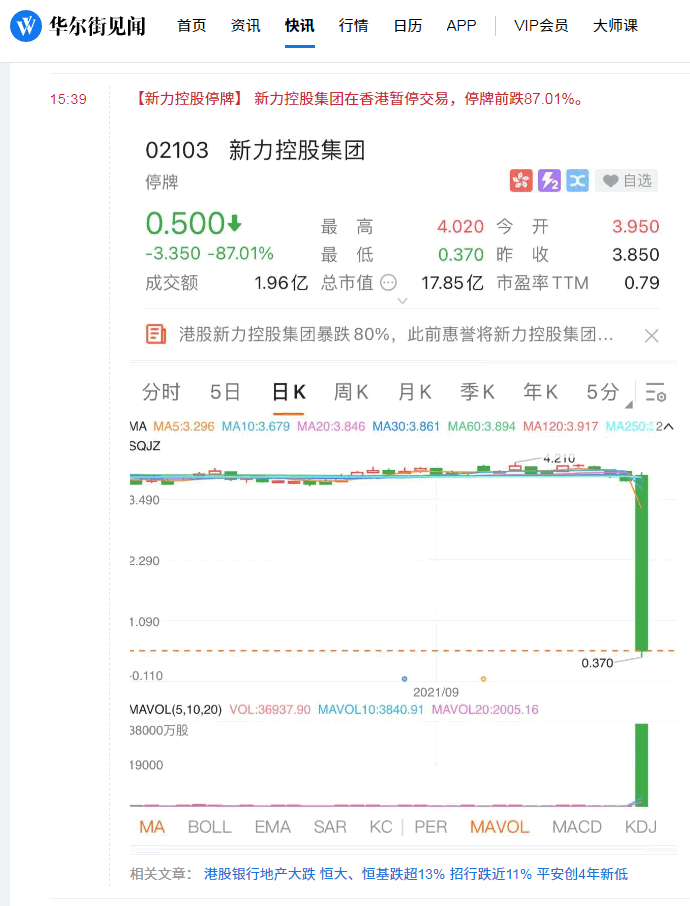Open the APP nav link

[461, 26]
